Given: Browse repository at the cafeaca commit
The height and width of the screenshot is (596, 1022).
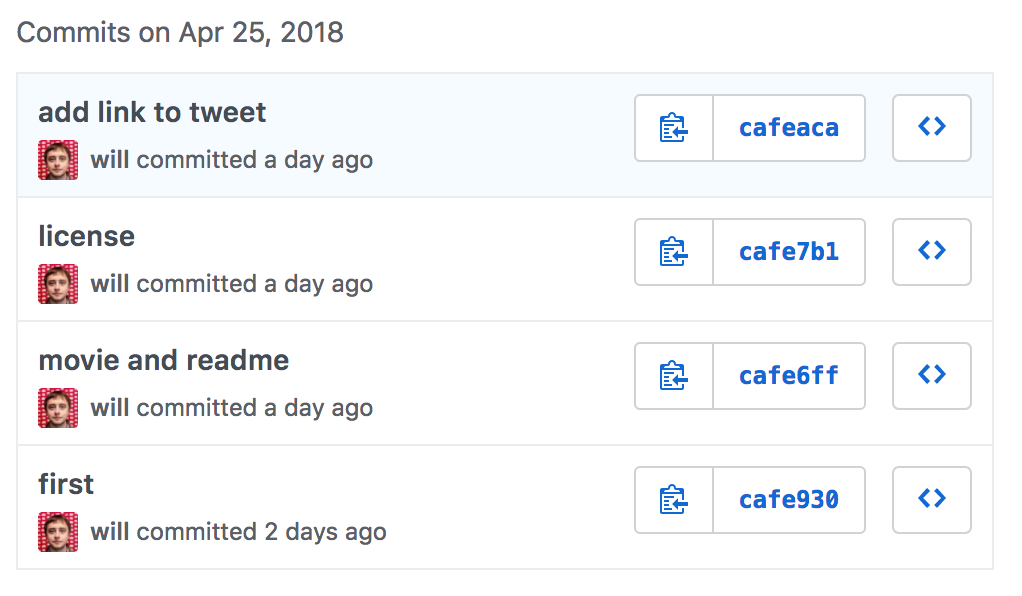Looking at the screenshot, I should 931,128.
